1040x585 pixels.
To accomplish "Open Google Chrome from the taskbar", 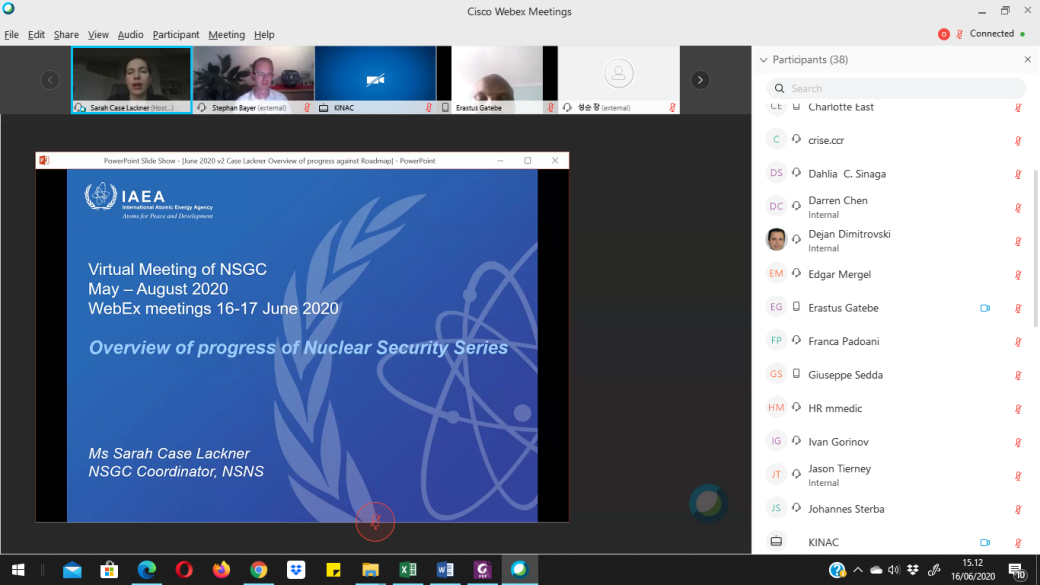I will [x=259, y=570].
